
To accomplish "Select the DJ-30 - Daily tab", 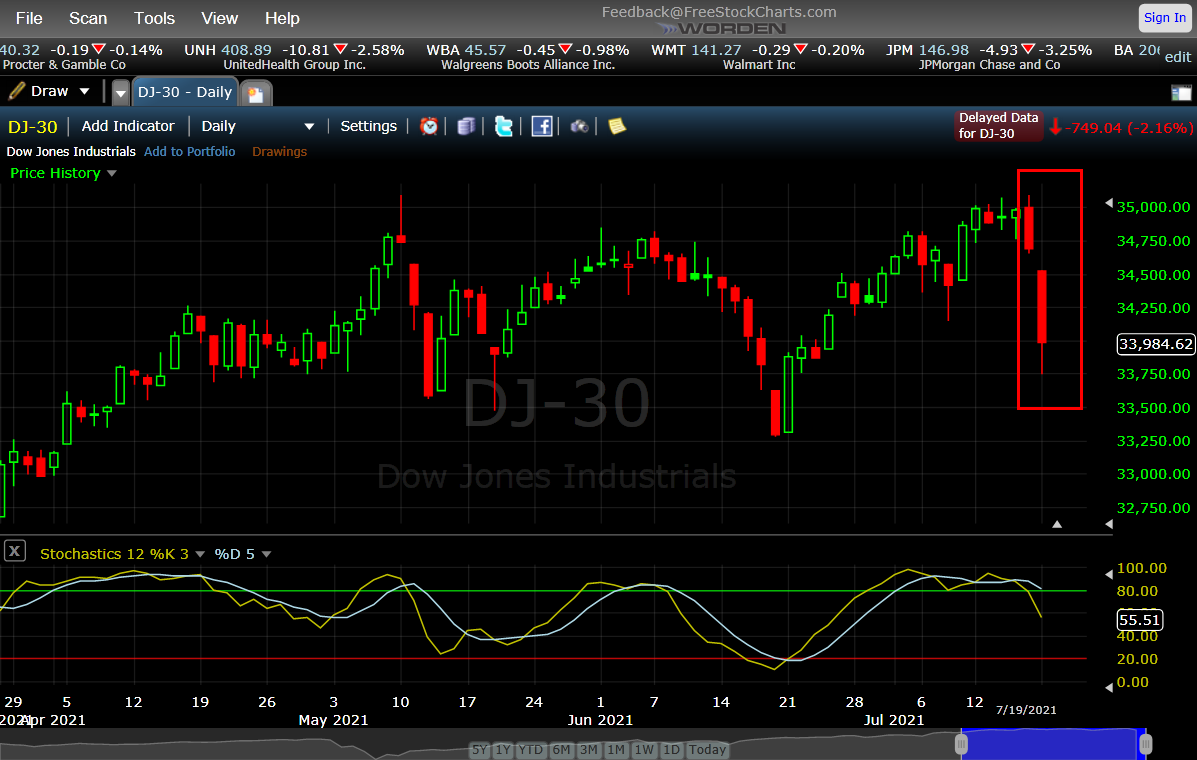I will click(186, 92).
